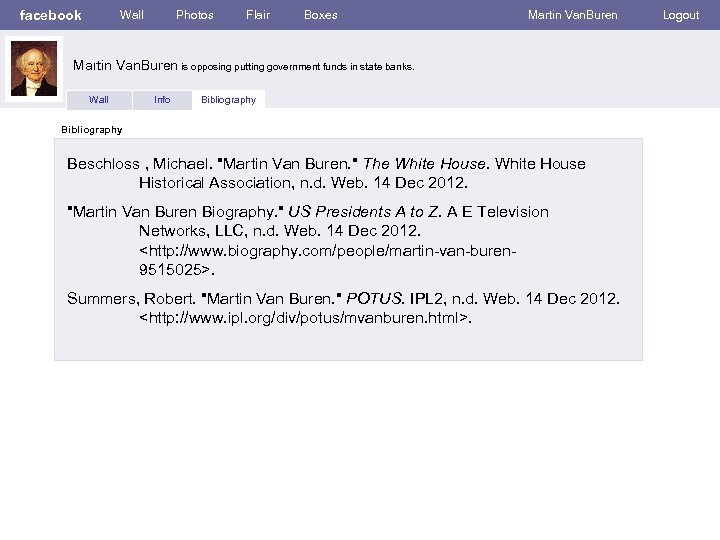This screenshot has width=720, height=540.
Task: Click the Beschloss, Michael citation entry
Action: (326, 173)
